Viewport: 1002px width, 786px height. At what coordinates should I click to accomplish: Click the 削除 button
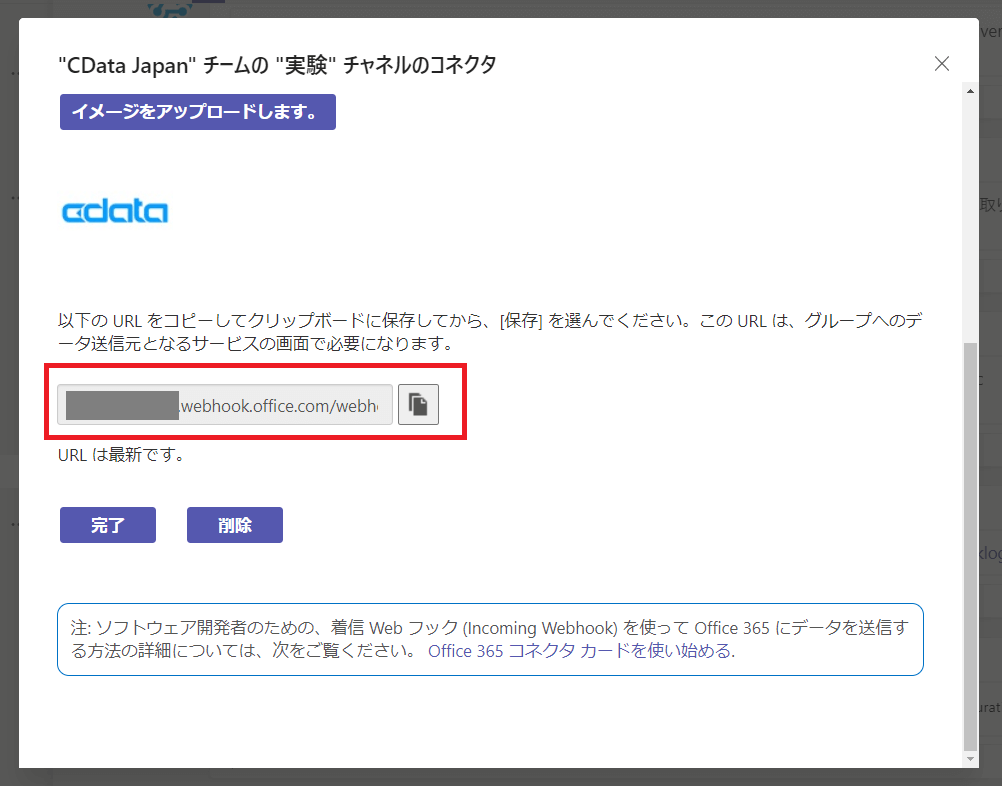tap(235, 525)
